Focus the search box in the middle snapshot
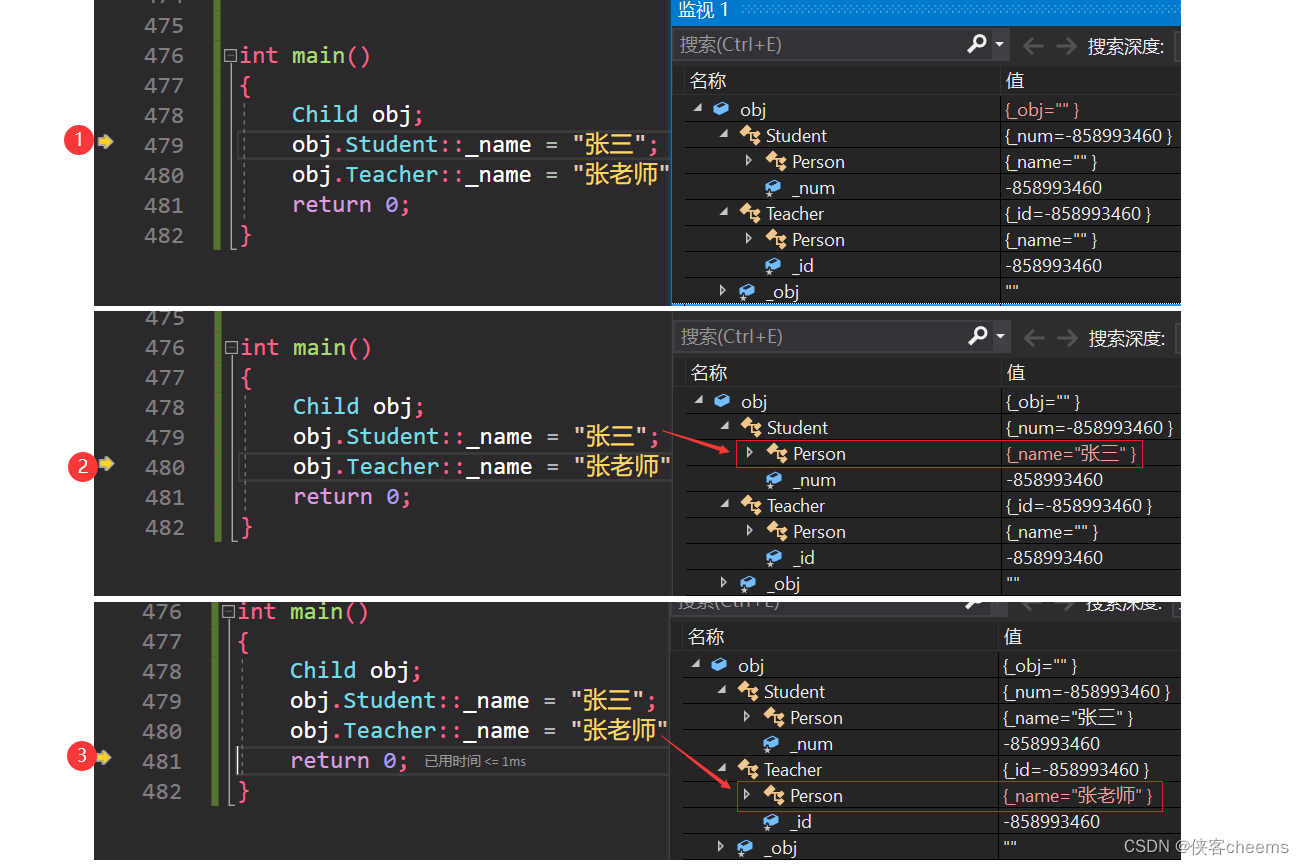 (820, 337)
